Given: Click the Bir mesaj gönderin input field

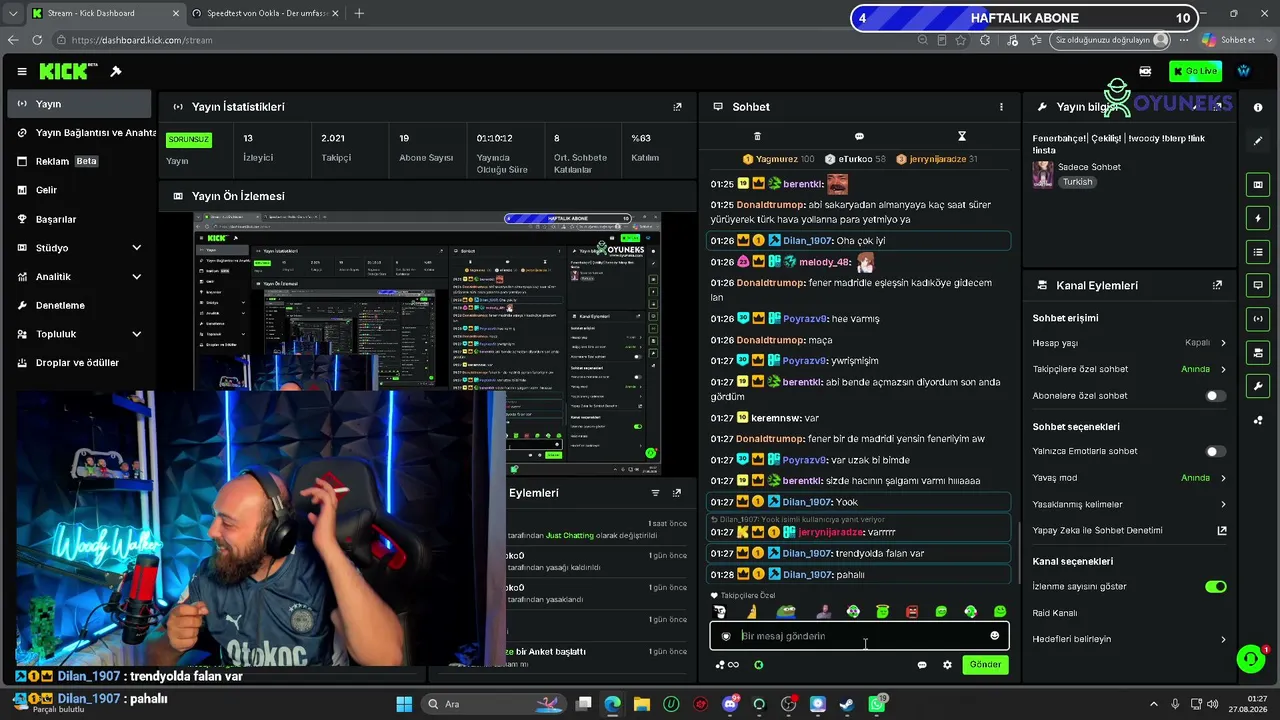Looking at the screenshot, I should point(859,636).
